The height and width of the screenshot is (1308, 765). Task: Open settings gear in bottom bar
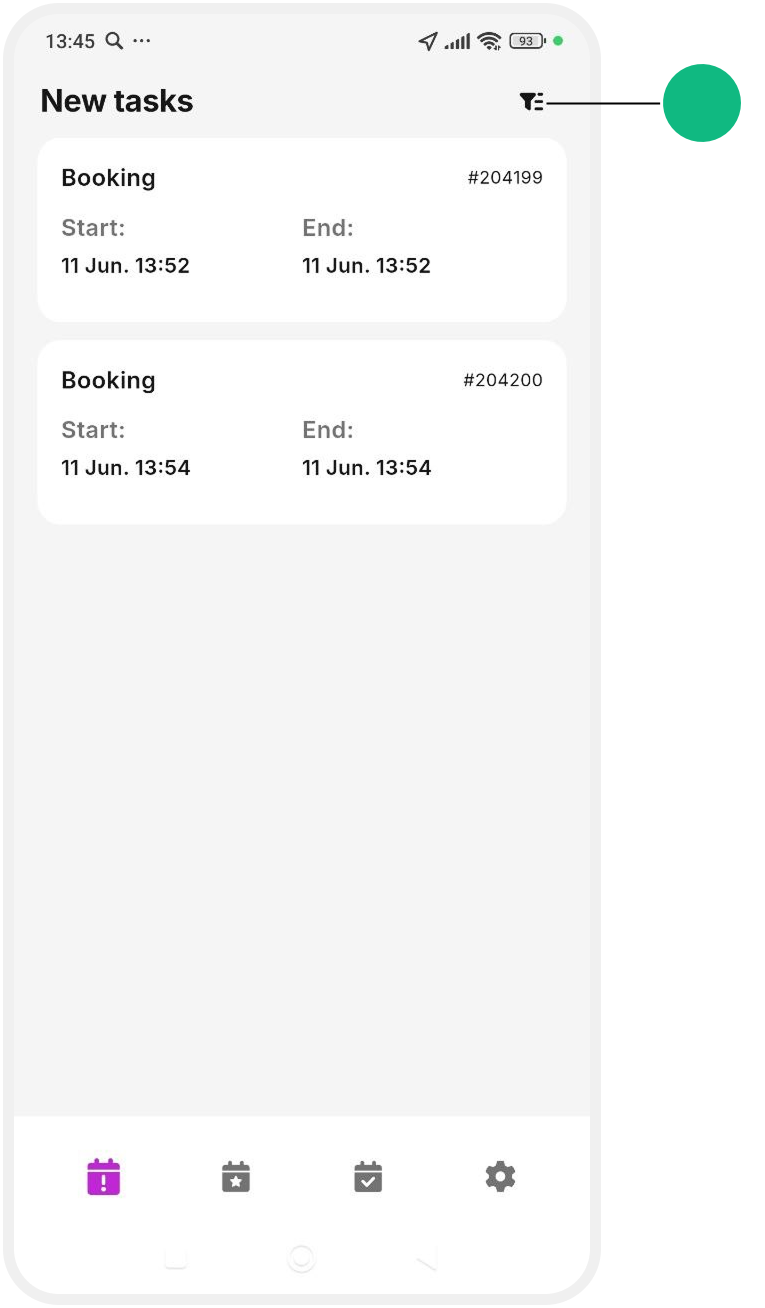point(500,1176)
